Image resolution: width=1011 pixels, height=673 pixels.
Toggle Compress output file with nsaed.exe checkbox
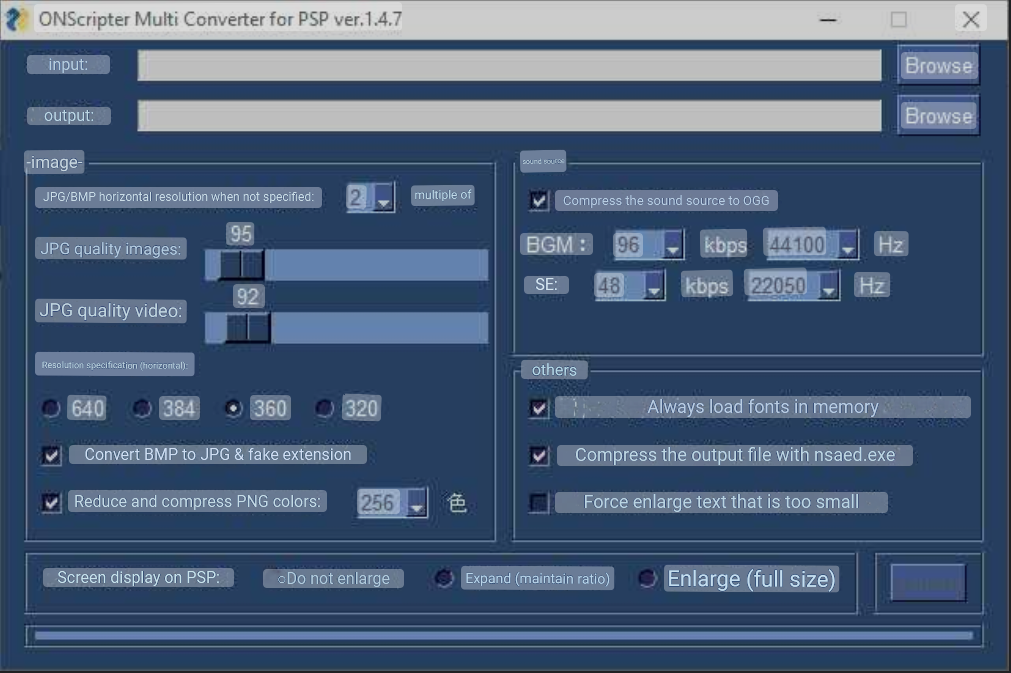539,456
